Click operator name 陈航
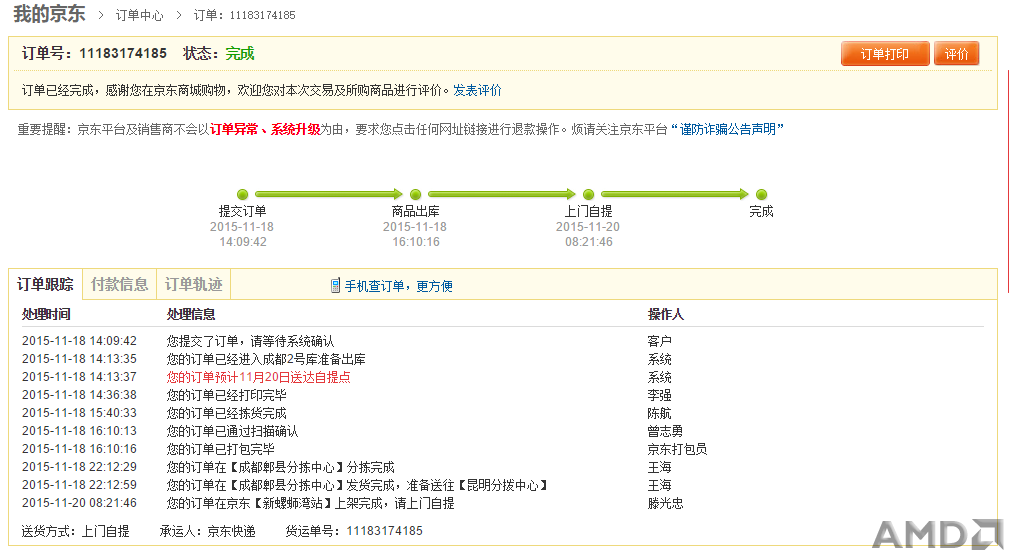This screenshot has width=1009, height=555. (659, 413)
